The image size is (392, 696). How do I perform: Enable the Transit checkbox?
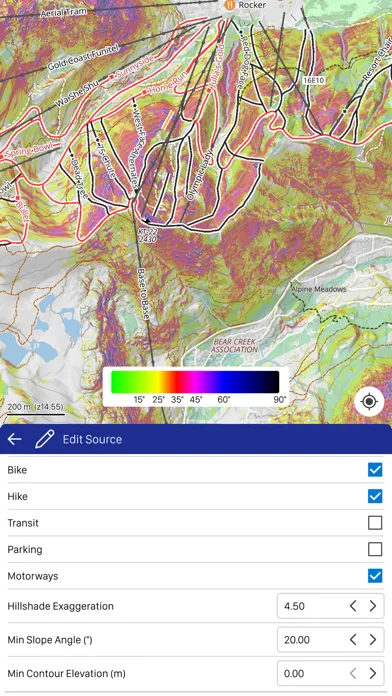375,523
